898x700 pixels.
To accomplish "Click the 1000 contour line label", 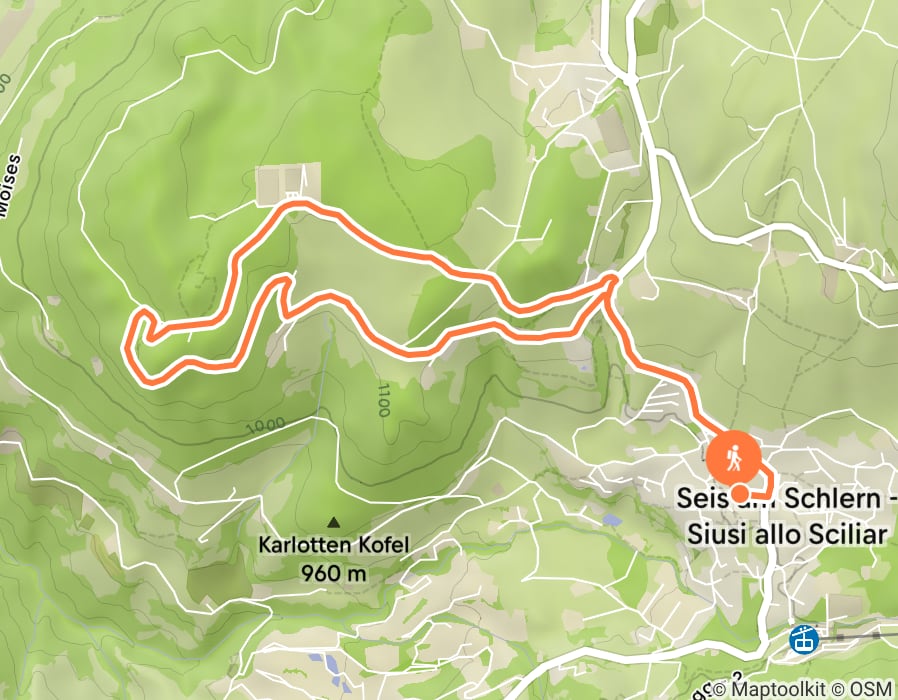I will (266, 425).
